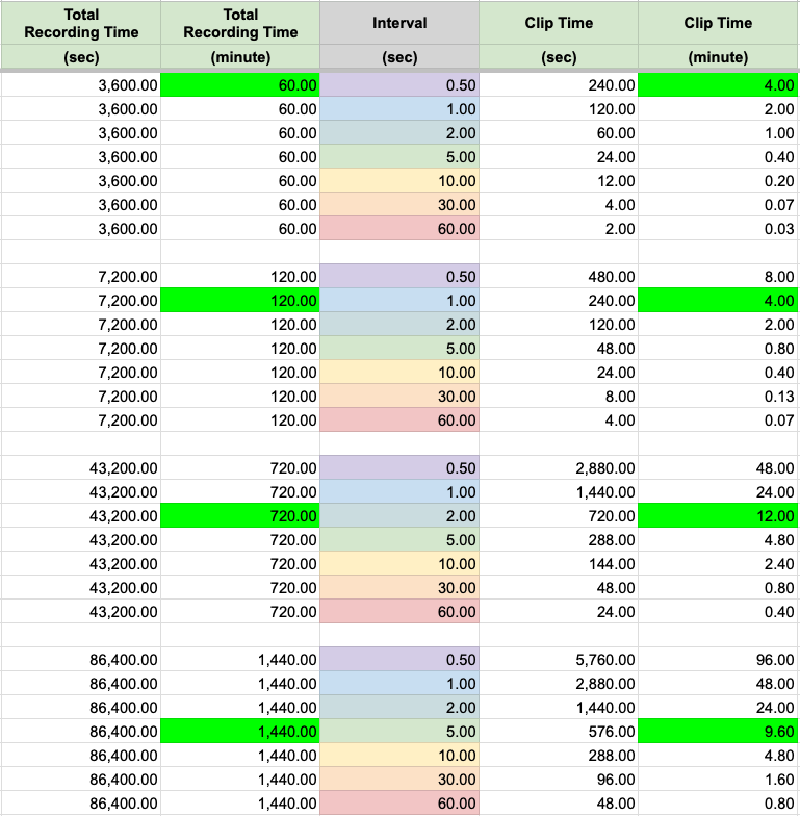Click the green 60.00 recording time cell
Screen dimensions: 800x816
click(x=239, y=86)
